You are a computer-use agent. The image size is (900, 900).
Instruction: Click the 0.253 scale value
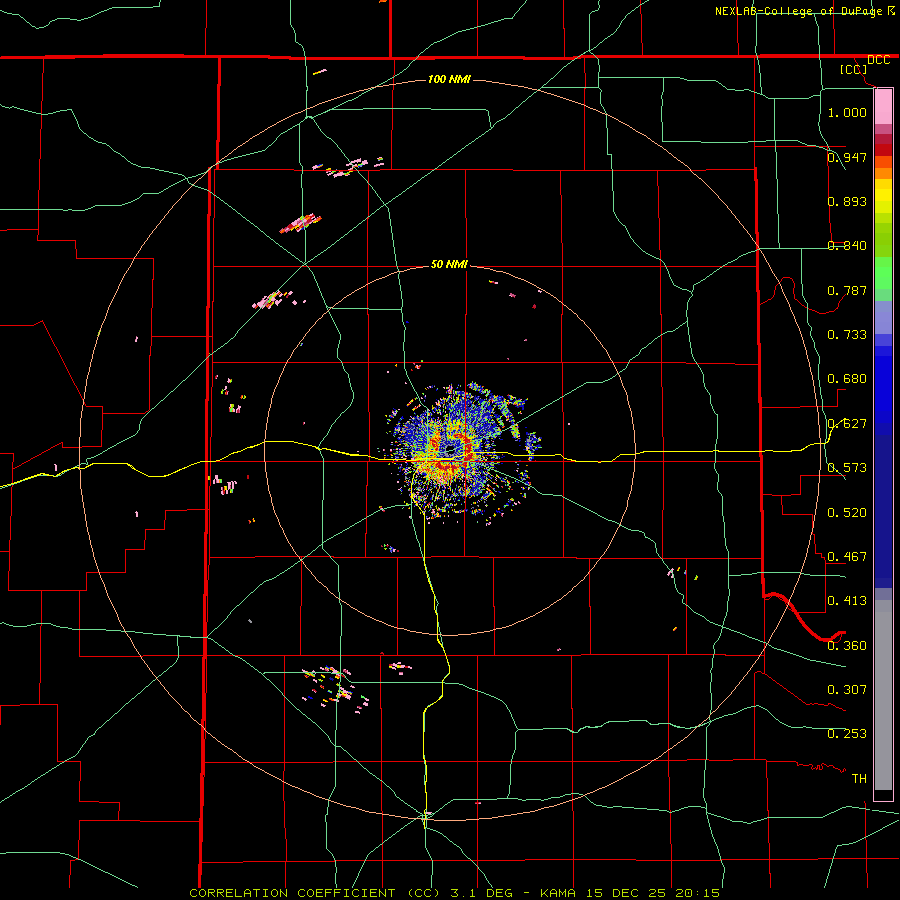[x=847, y=734]
